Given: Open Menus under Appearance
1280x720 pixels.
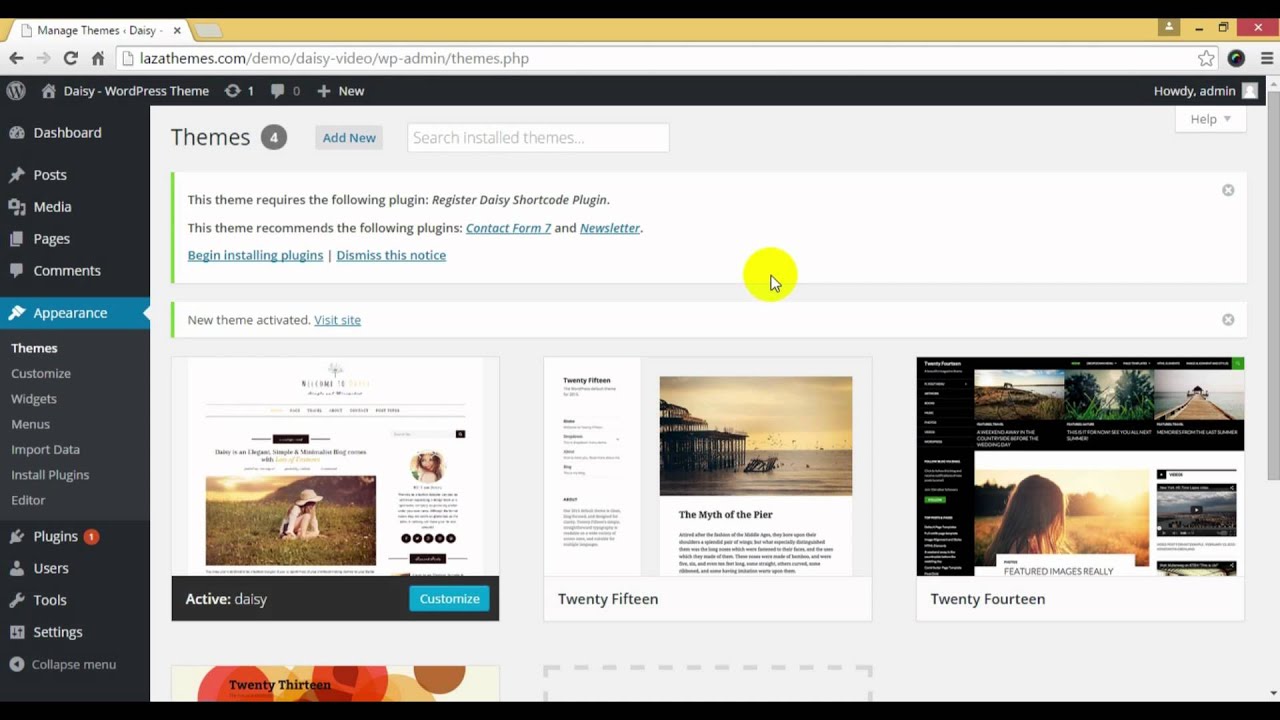Looking at the screenshot, I should [x=30, y=424].
